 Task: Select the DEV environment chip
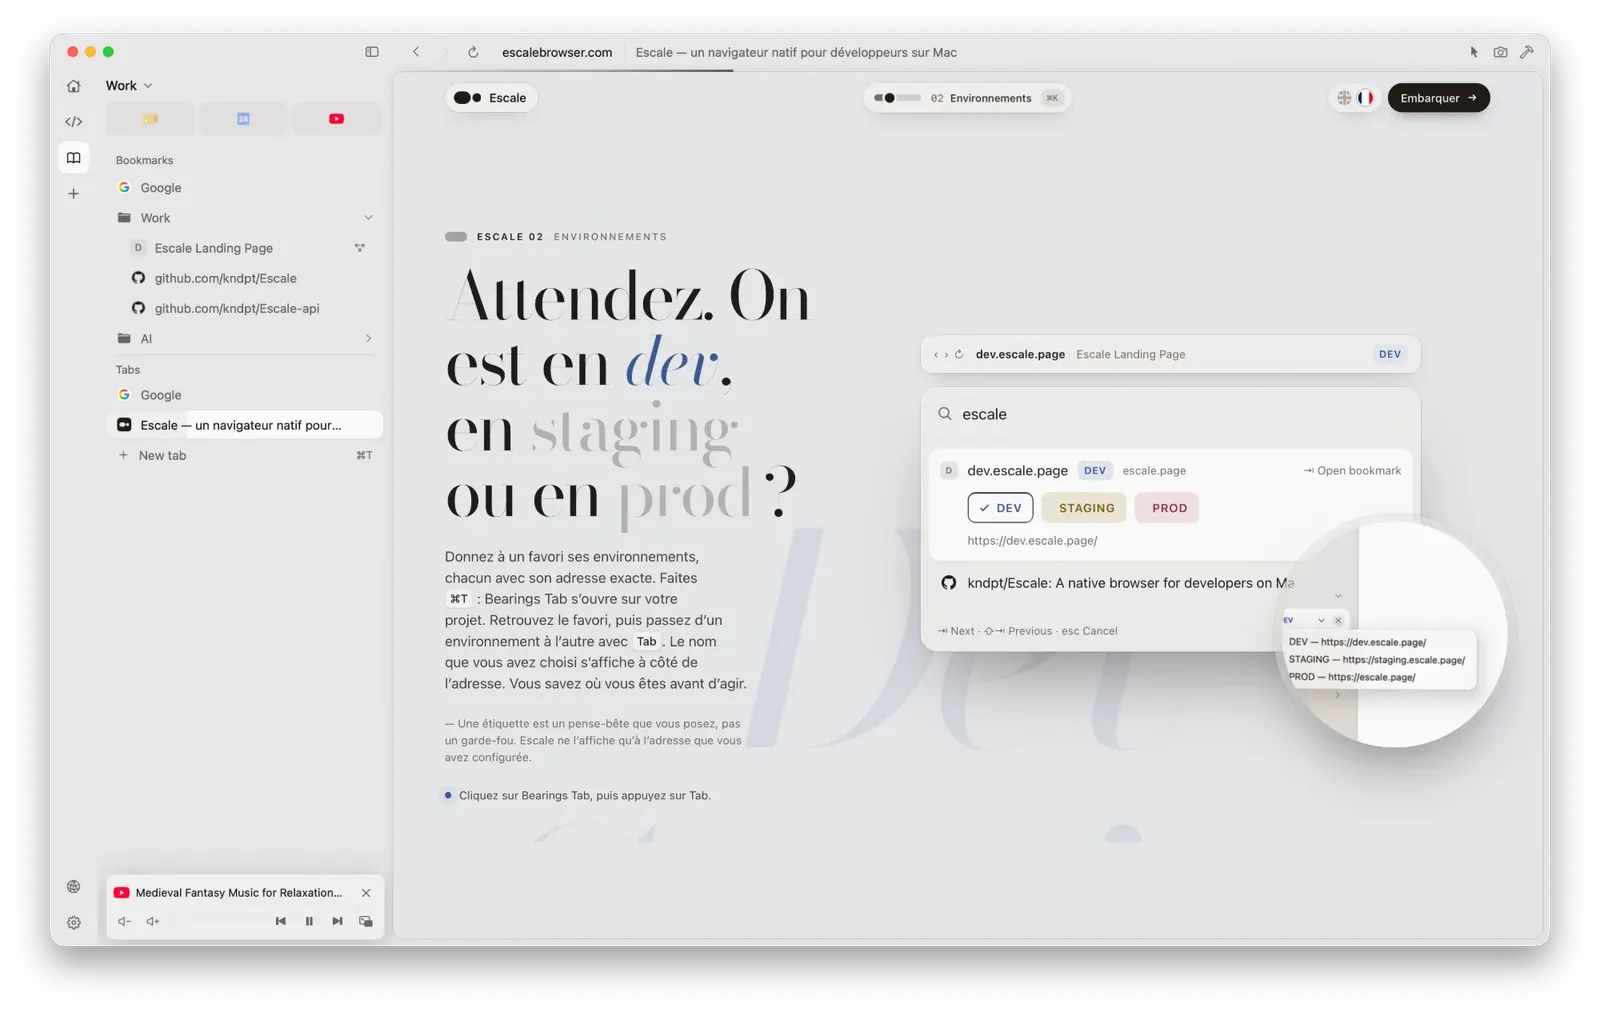[1000, 508]
